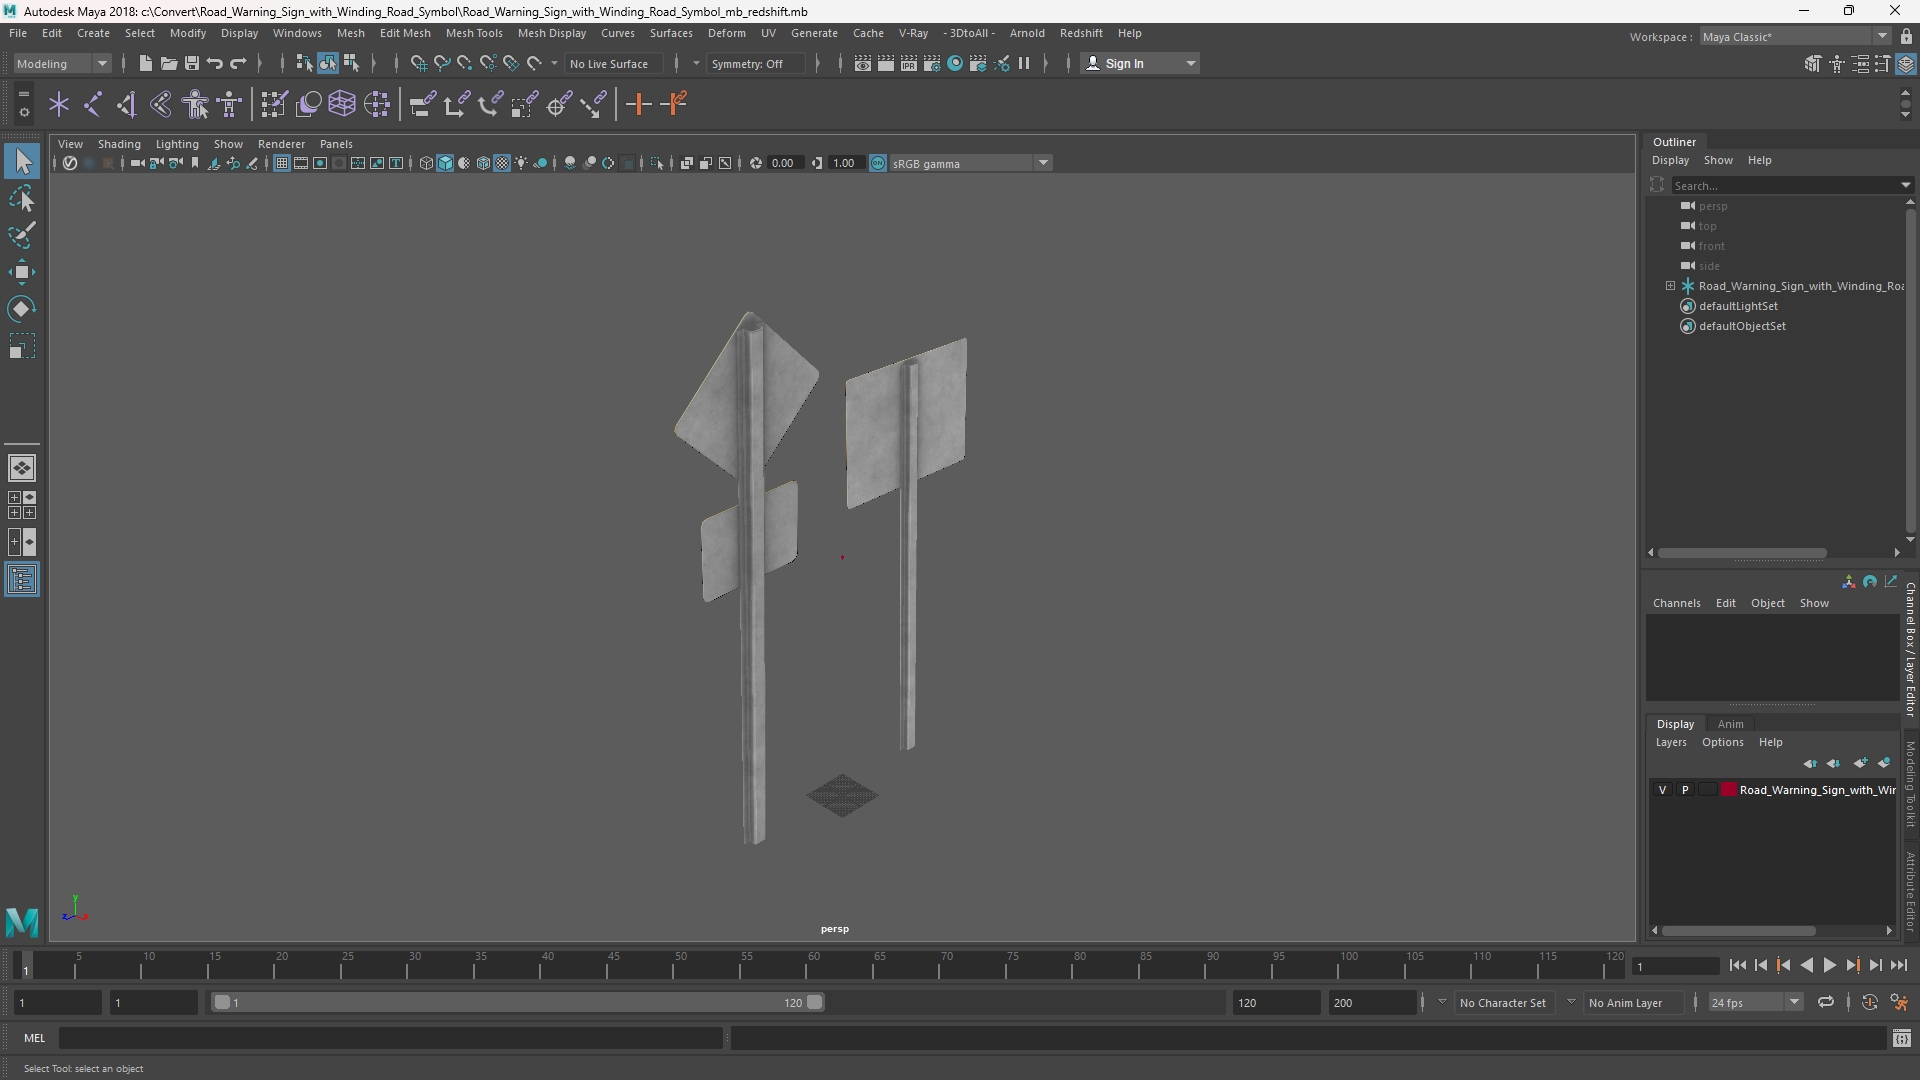This screenshot has width=1920, height=1080.
Task: Click the orange plus shelf icon
Action: click(638, 104)
